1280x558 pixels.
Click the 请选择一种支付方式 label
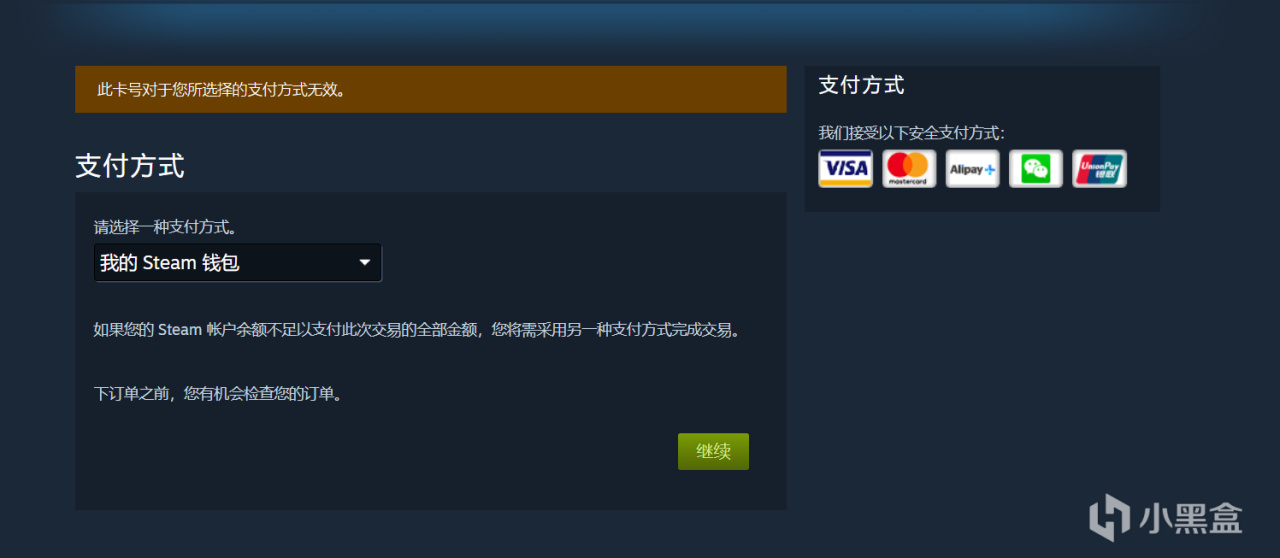(x=166, y=227)
